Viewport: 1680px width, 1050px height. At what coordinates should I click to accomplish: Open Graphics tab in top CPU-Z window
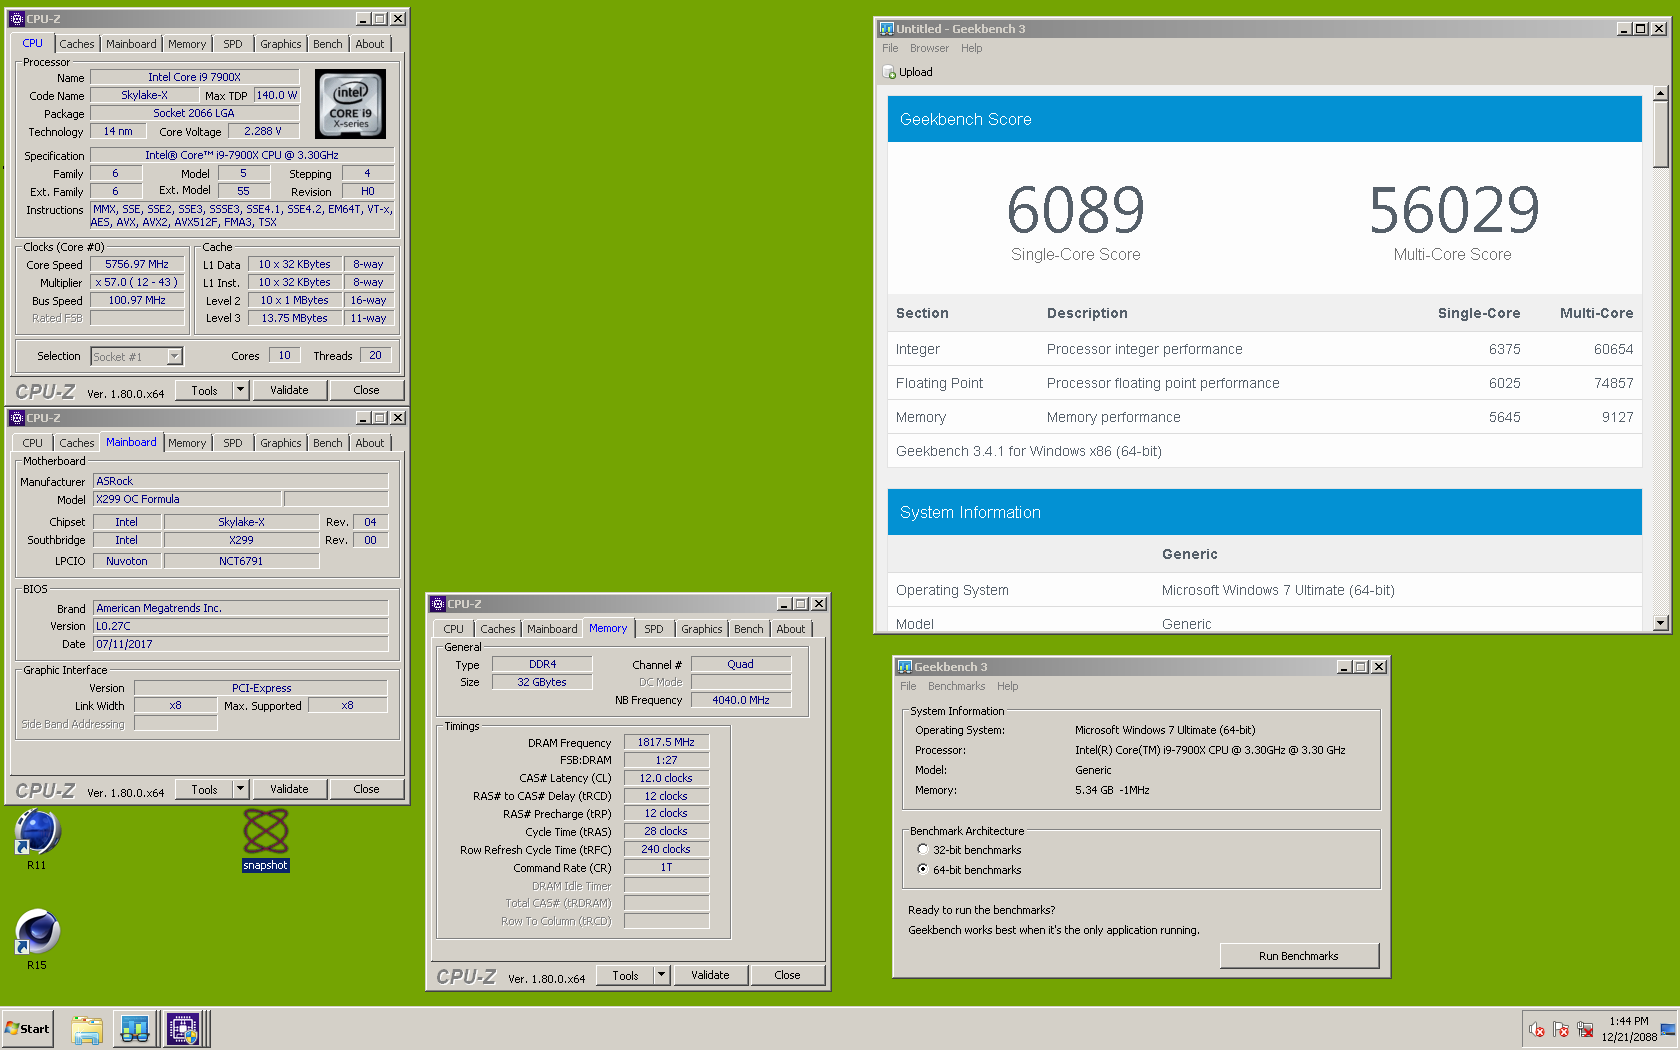(x=281, y=44)
